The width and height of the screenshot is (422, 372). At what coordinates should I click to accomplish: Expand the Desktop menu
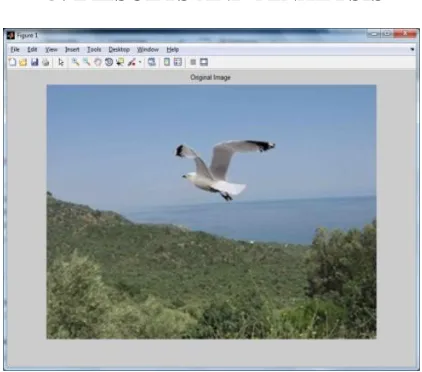point(119,50)
